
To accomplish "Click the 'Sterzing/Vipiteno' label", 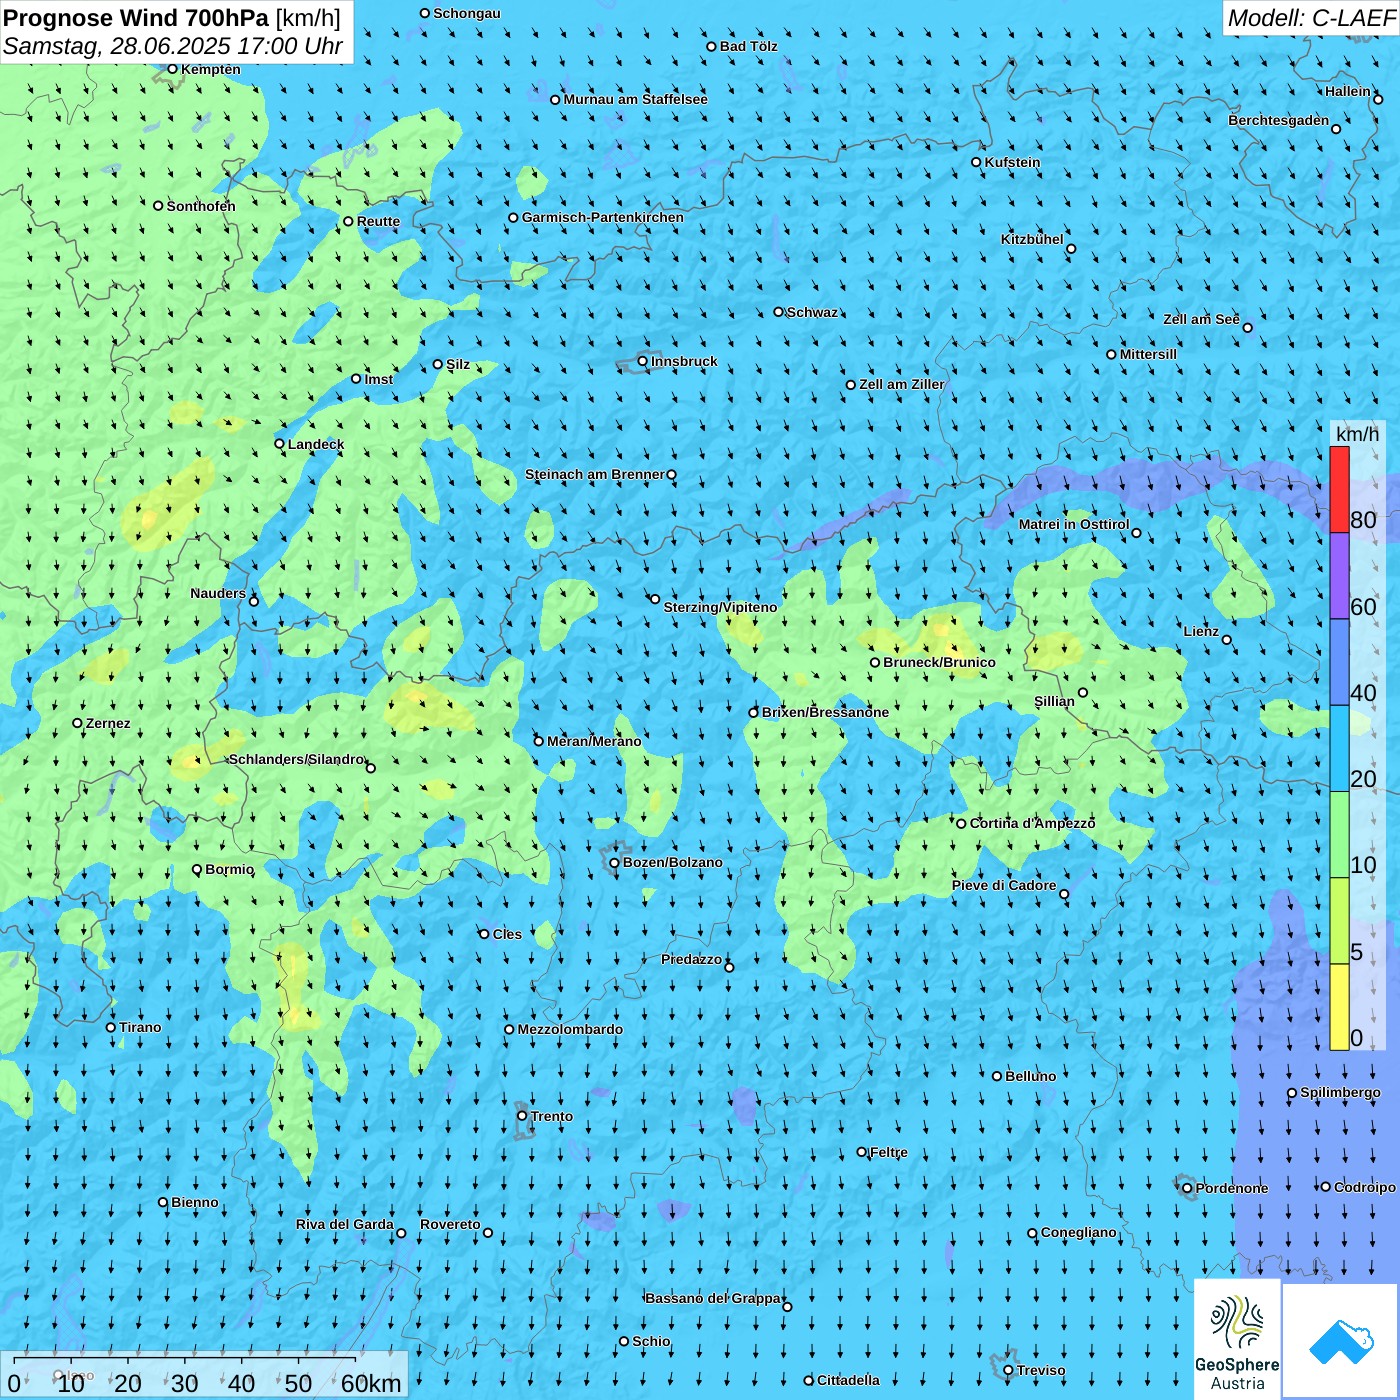I will 720,607.
